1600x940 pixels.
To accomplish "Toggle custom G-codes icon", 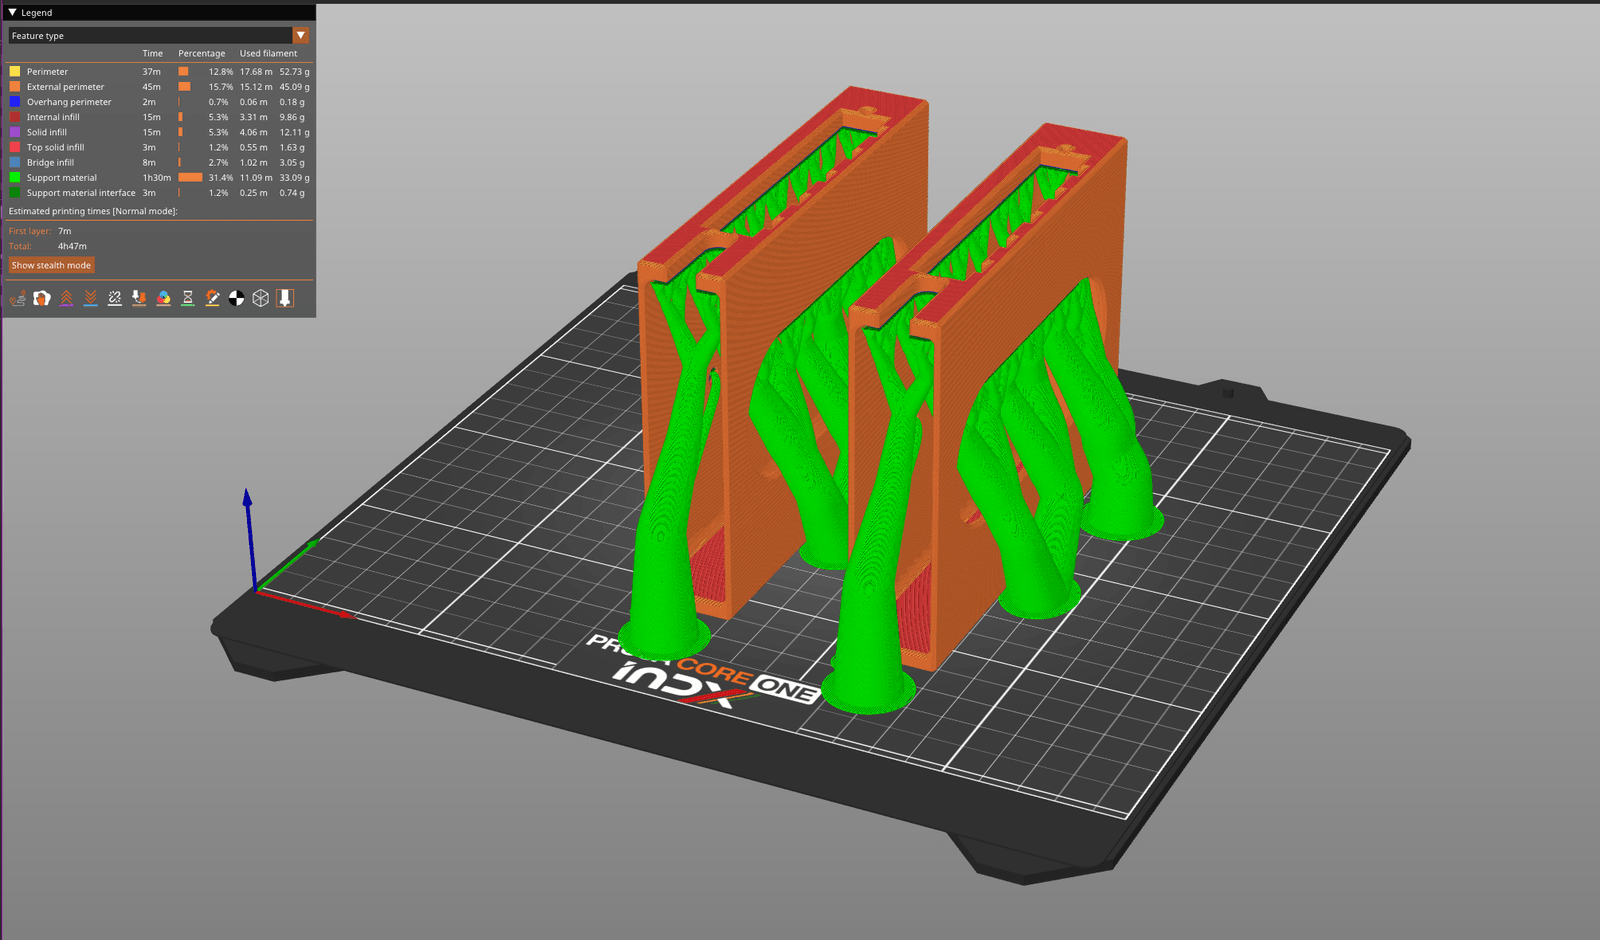I will (x=212, y=298).
